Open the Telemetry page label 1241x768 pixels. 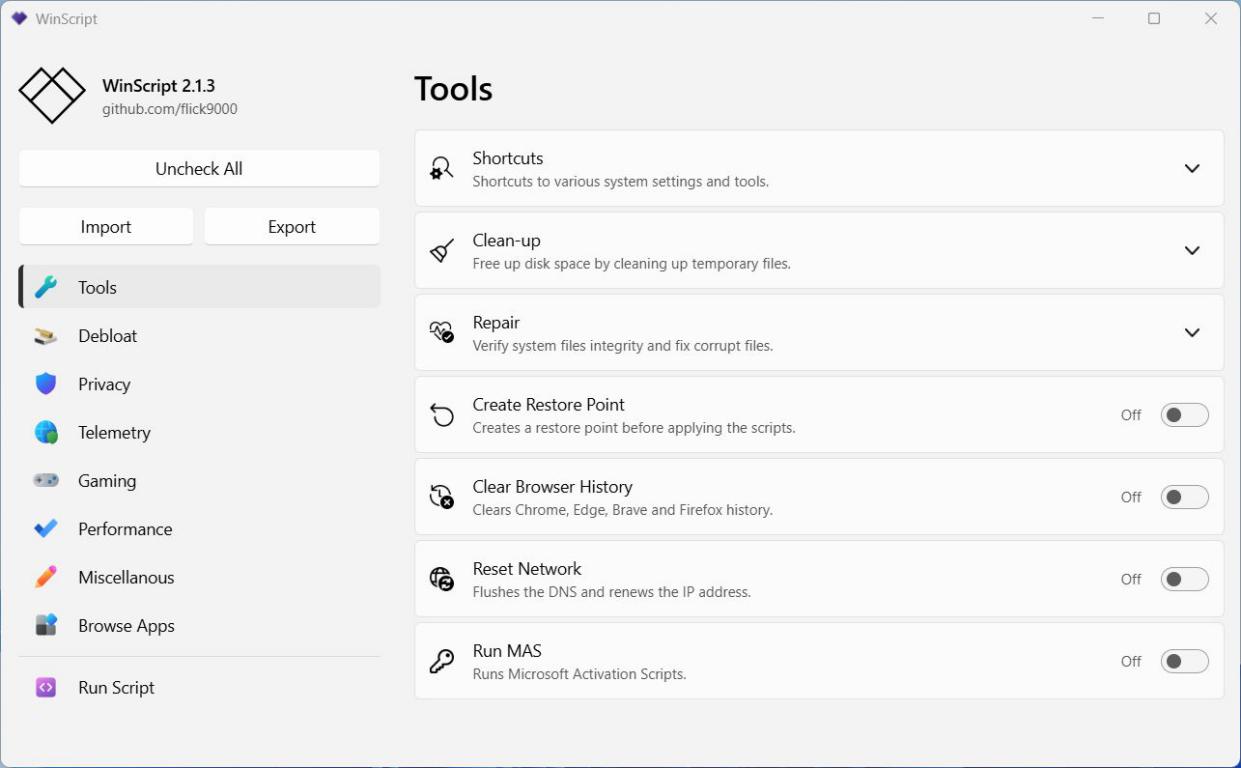114,432
